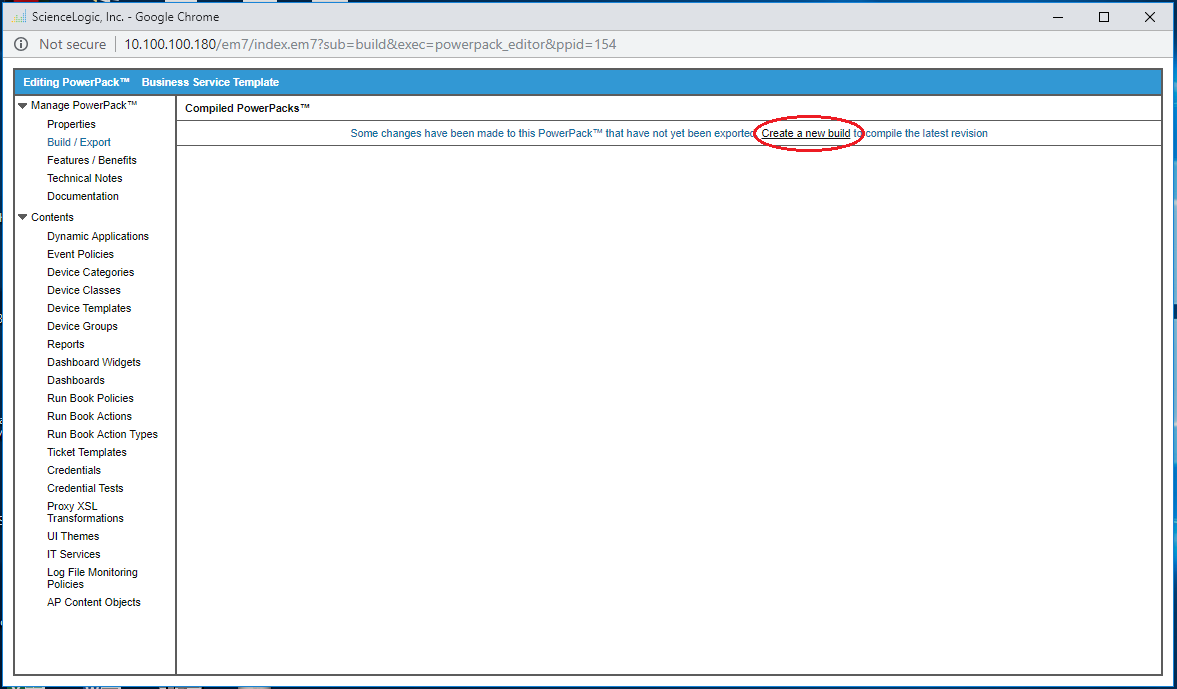
Task: Select Run Book Action Types
Action: pyautogui.click(x=102, y=435)
